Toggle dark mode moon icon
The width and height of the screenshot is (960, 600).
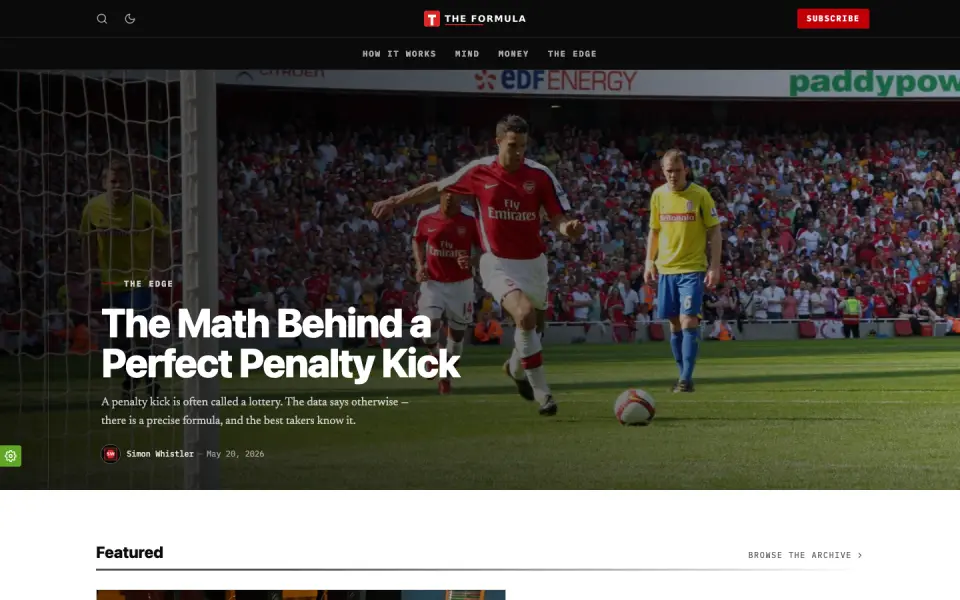point(130,18)
